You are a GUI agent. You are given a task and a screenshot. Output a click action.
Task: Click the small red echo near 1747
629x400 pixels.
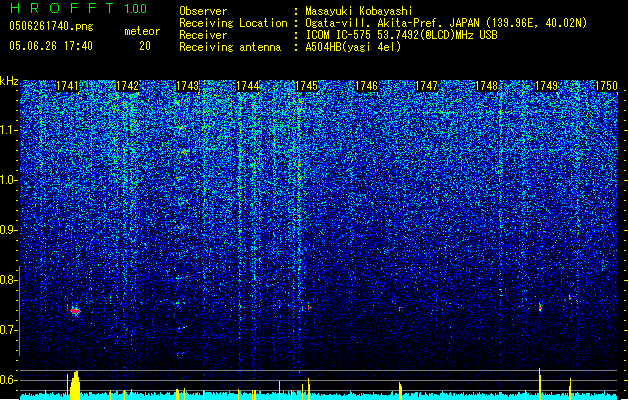(x=400, y=309)
